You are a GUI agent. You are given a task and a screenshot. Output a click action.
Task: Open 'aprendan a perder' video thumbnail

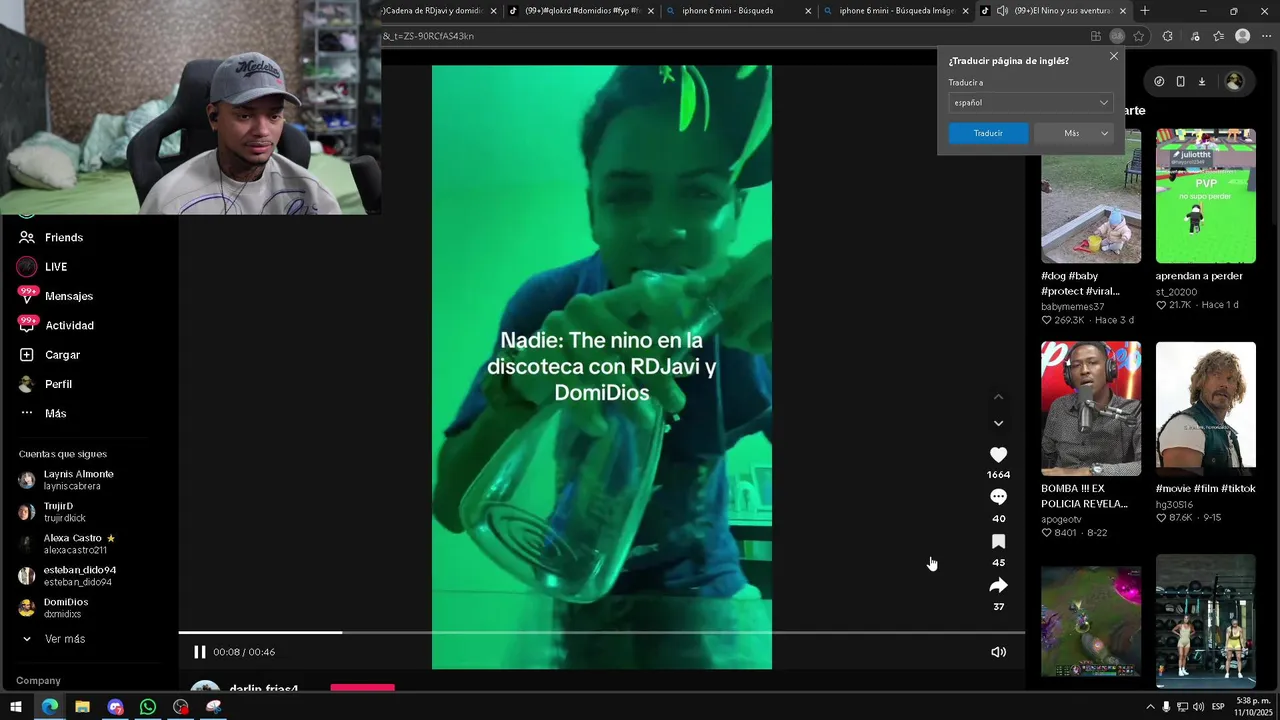pos(1206,196)
